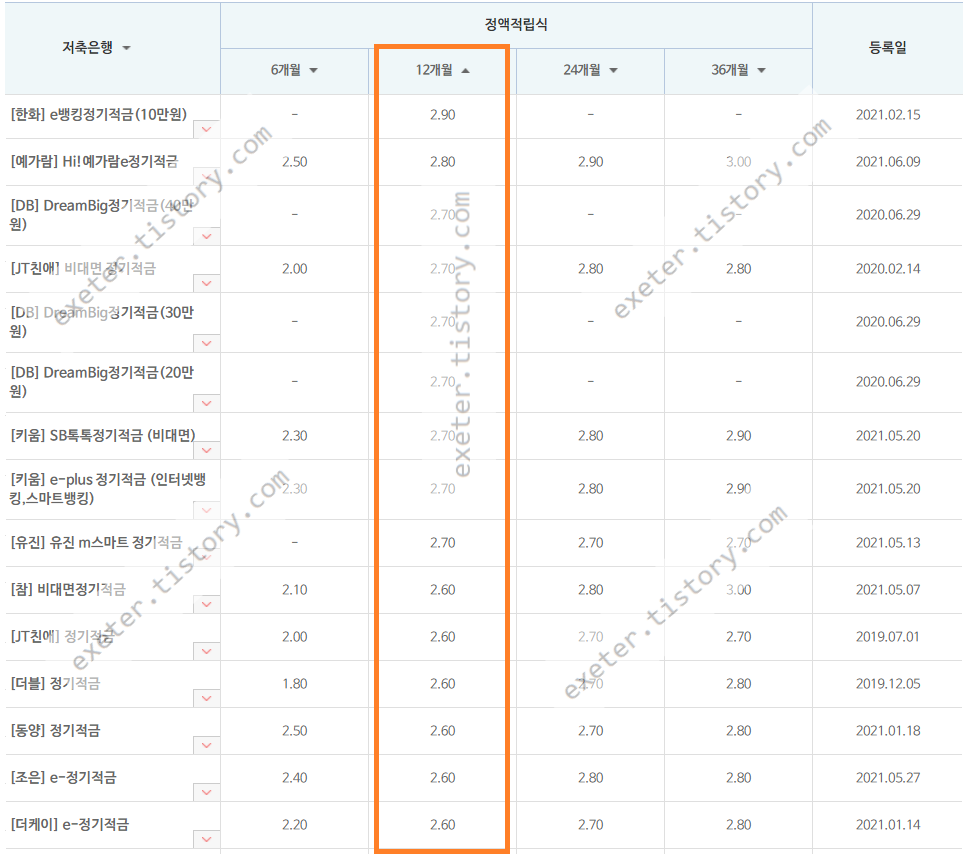965x857 pixels.
Task: Select product [DB] DreamBig정기적금(20만원)
Action: [102, 381]
